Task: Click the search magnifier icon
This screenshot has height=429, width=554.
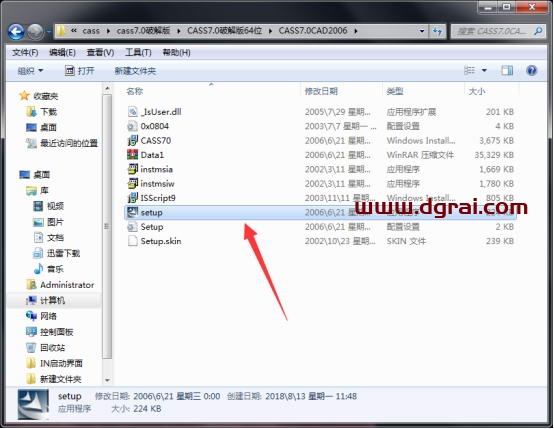Action: pos(538,31)
